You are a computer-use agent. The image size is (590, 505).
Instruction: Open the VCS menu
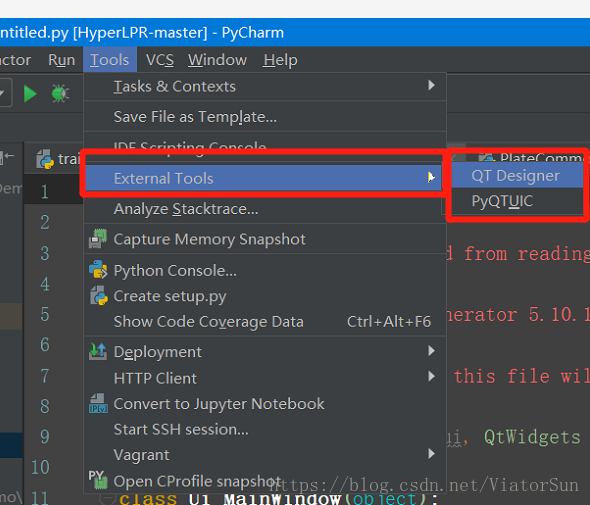(x=160, y=60)
